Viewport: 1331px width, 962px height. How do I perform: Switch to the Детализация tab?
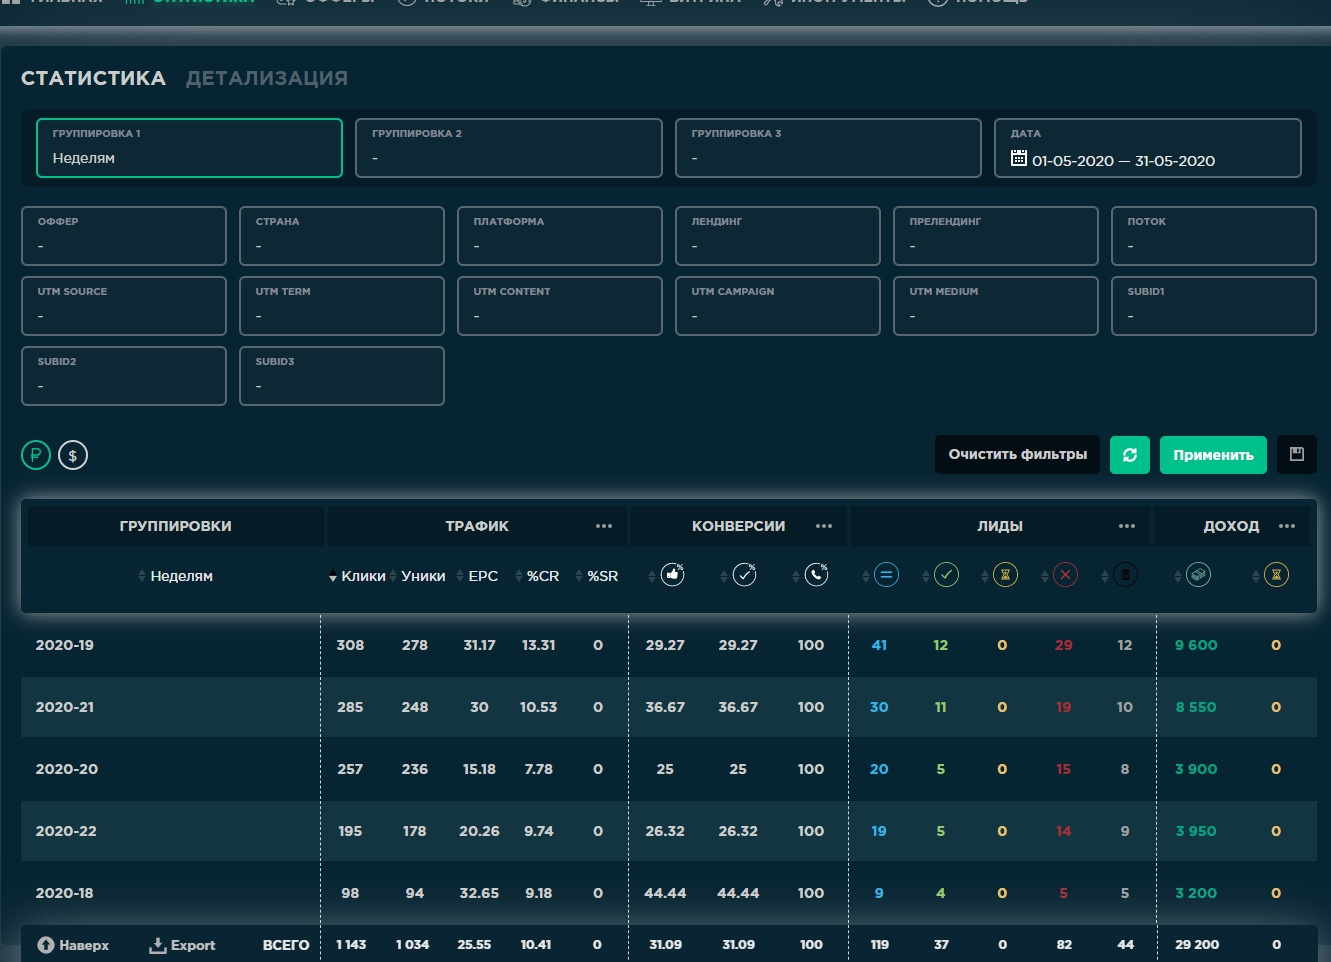click(267, 78)
